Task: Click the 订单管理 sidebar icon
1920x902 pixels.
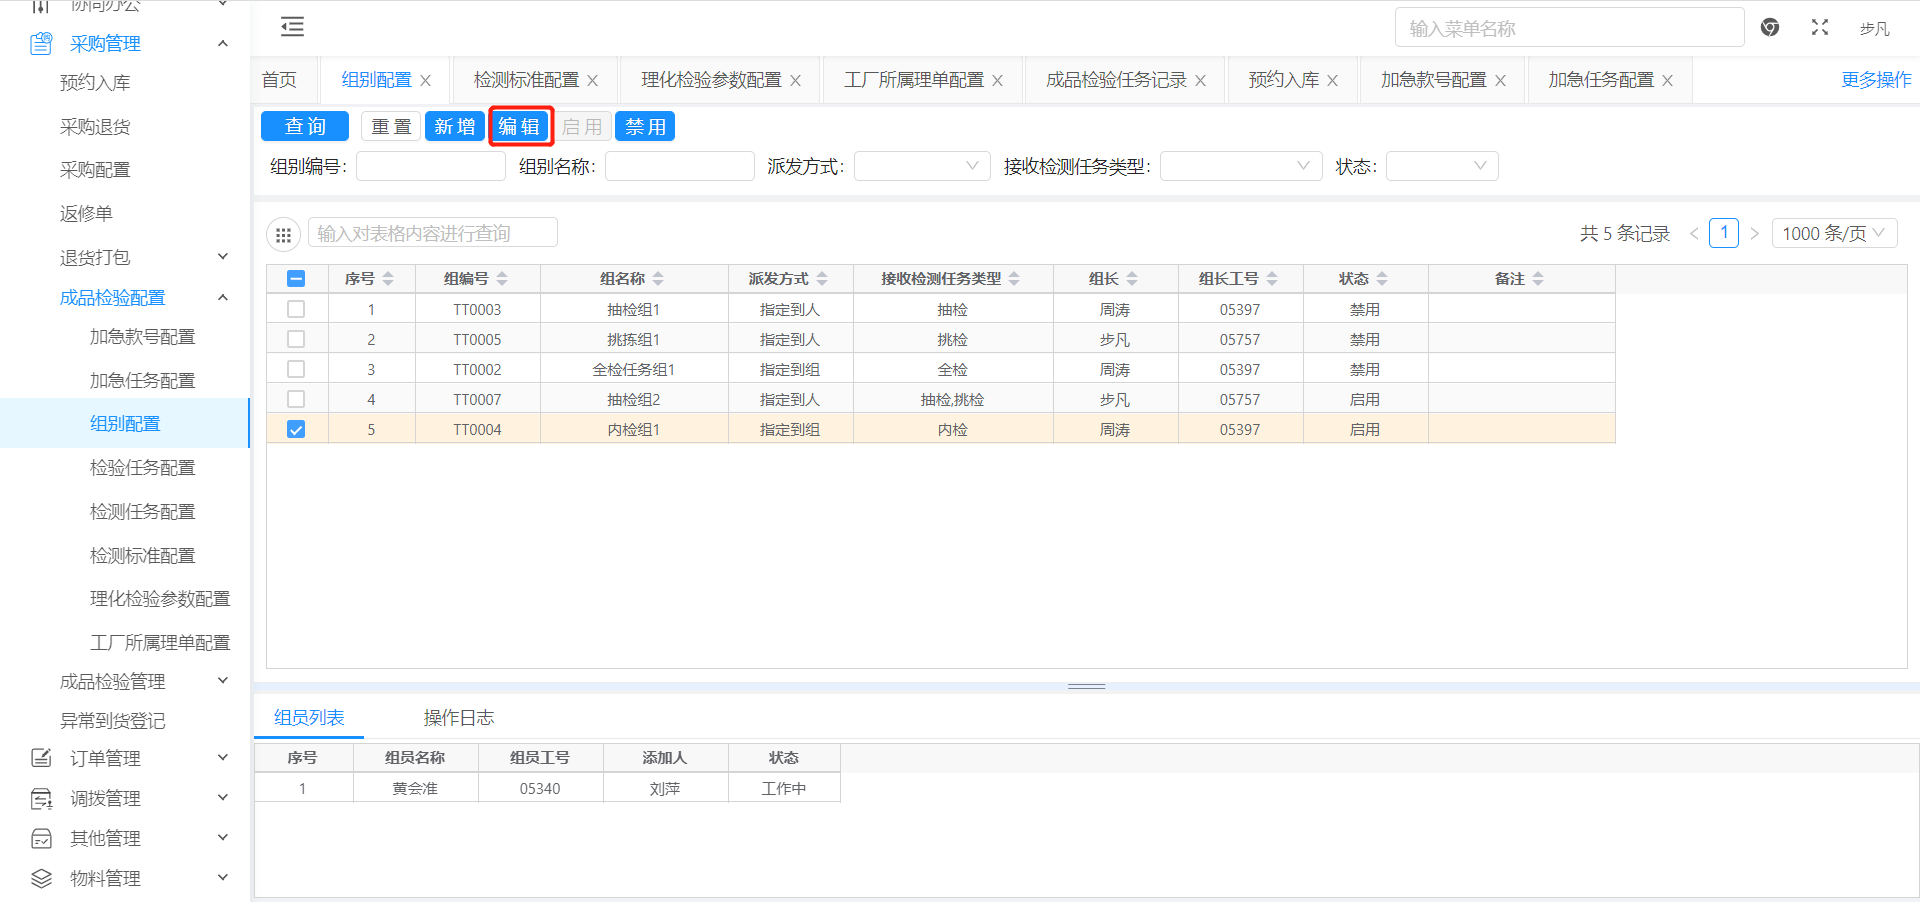Action: point(41,758)
